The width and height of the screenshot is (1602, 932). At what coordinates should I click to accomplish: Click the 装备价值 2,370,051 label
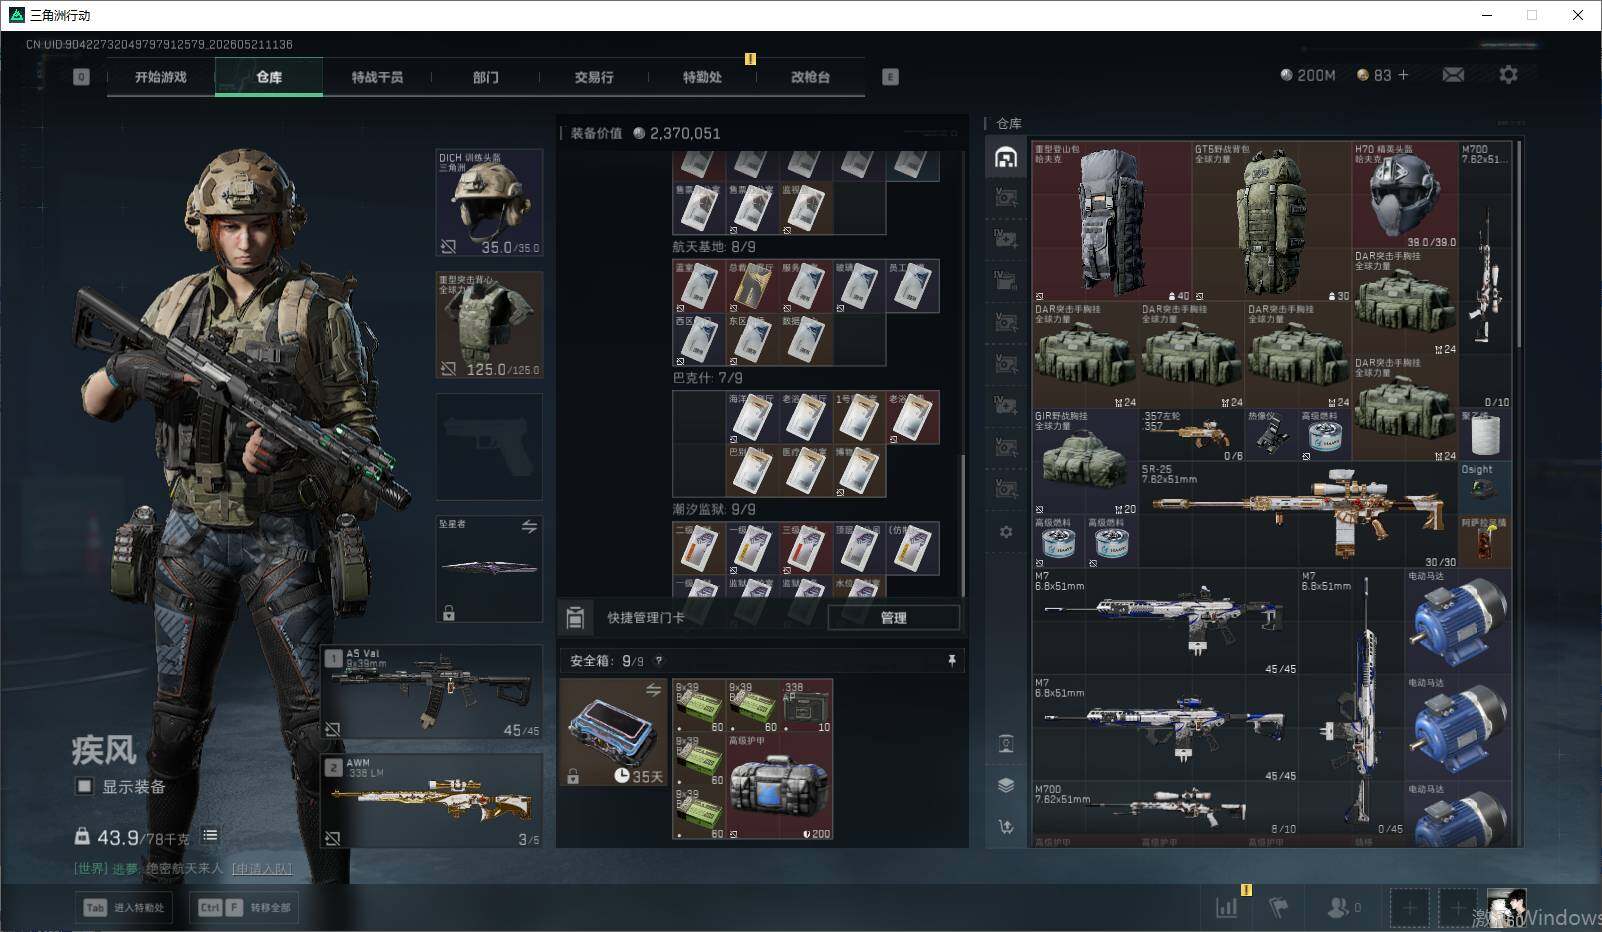click(645, 133)
